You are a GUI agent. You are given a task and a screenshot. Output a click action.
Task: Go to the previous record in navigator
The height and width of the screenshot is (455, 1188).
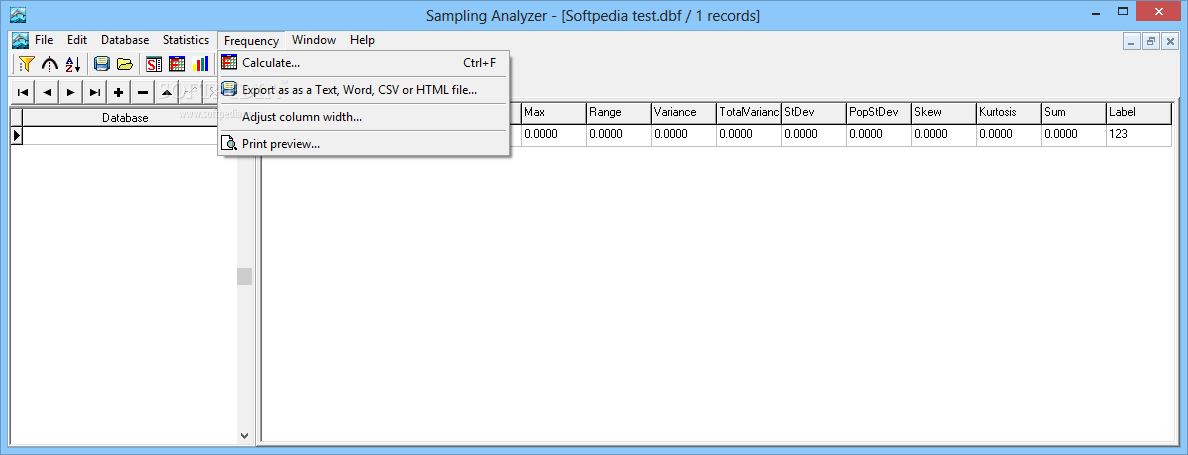click(46, 92)
